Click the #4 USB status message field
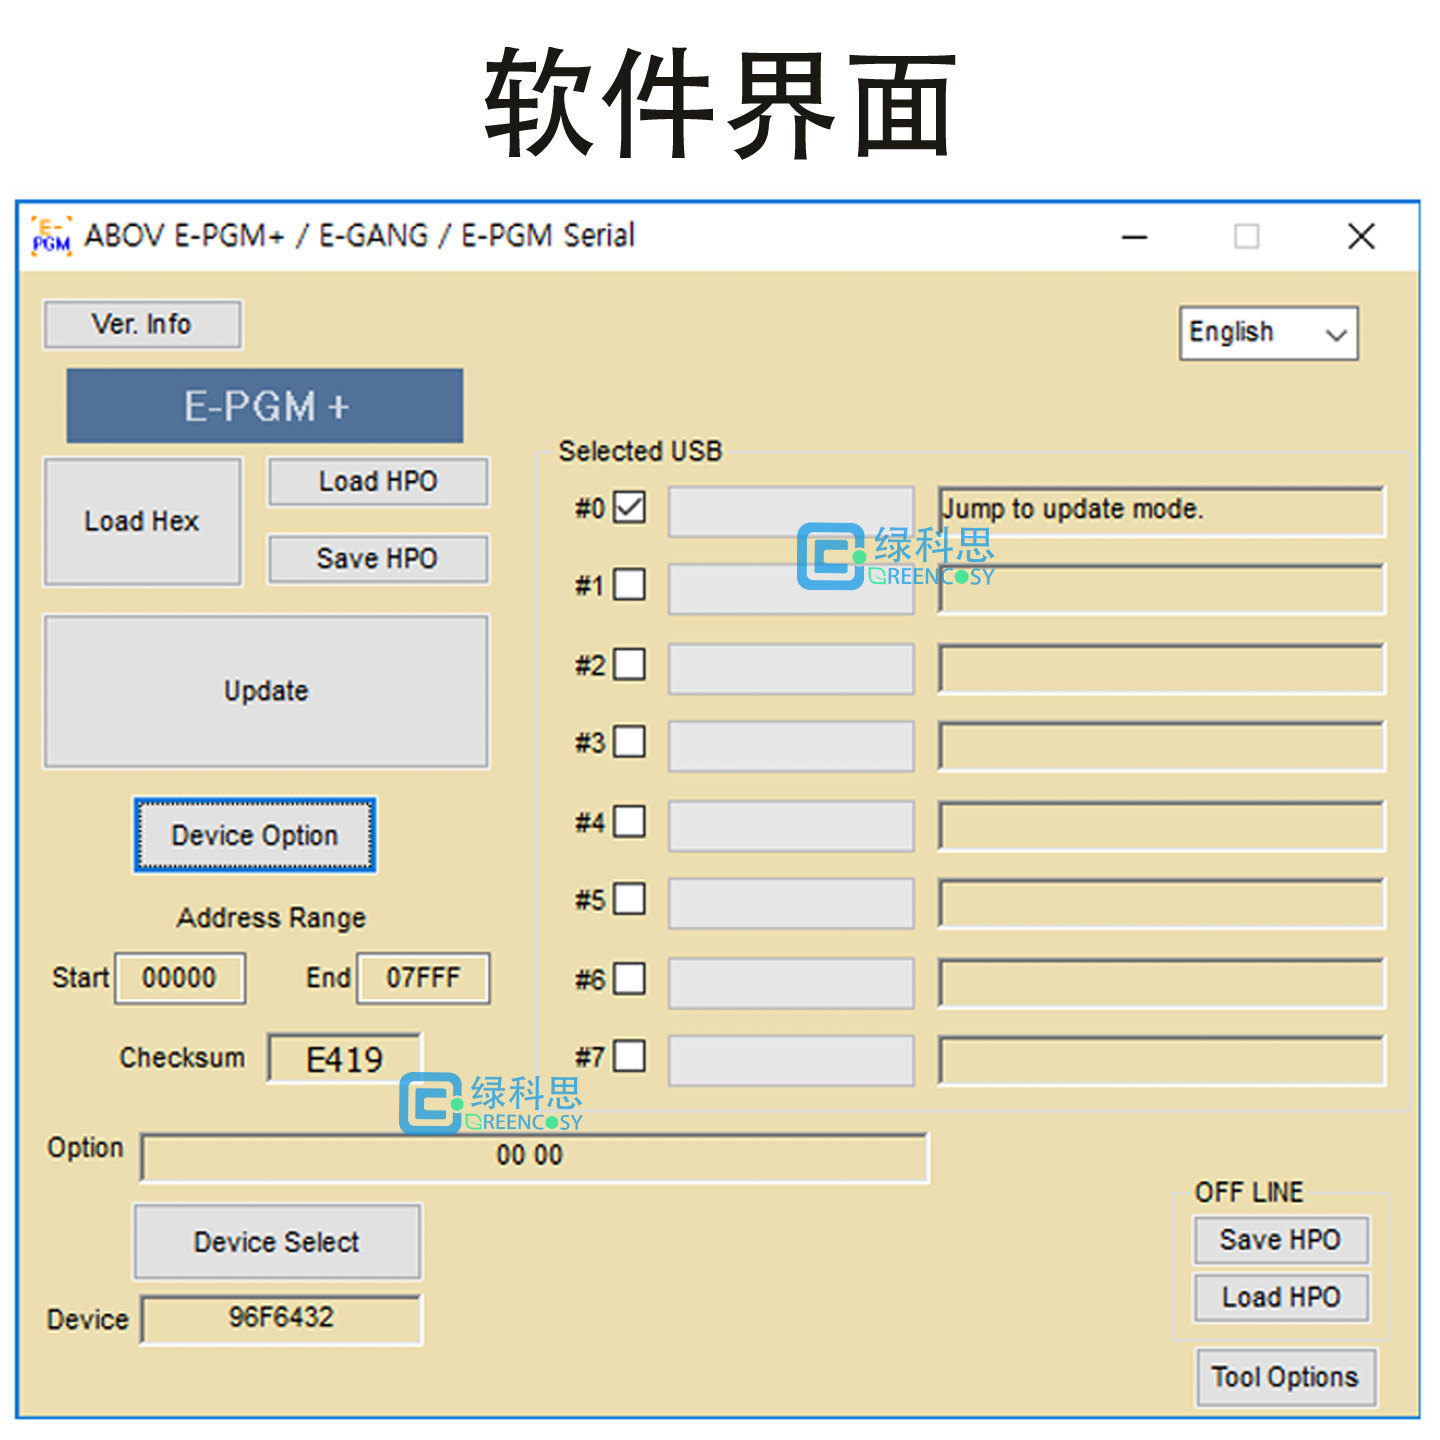The image size is (1440, 1440). (1162, 826)
